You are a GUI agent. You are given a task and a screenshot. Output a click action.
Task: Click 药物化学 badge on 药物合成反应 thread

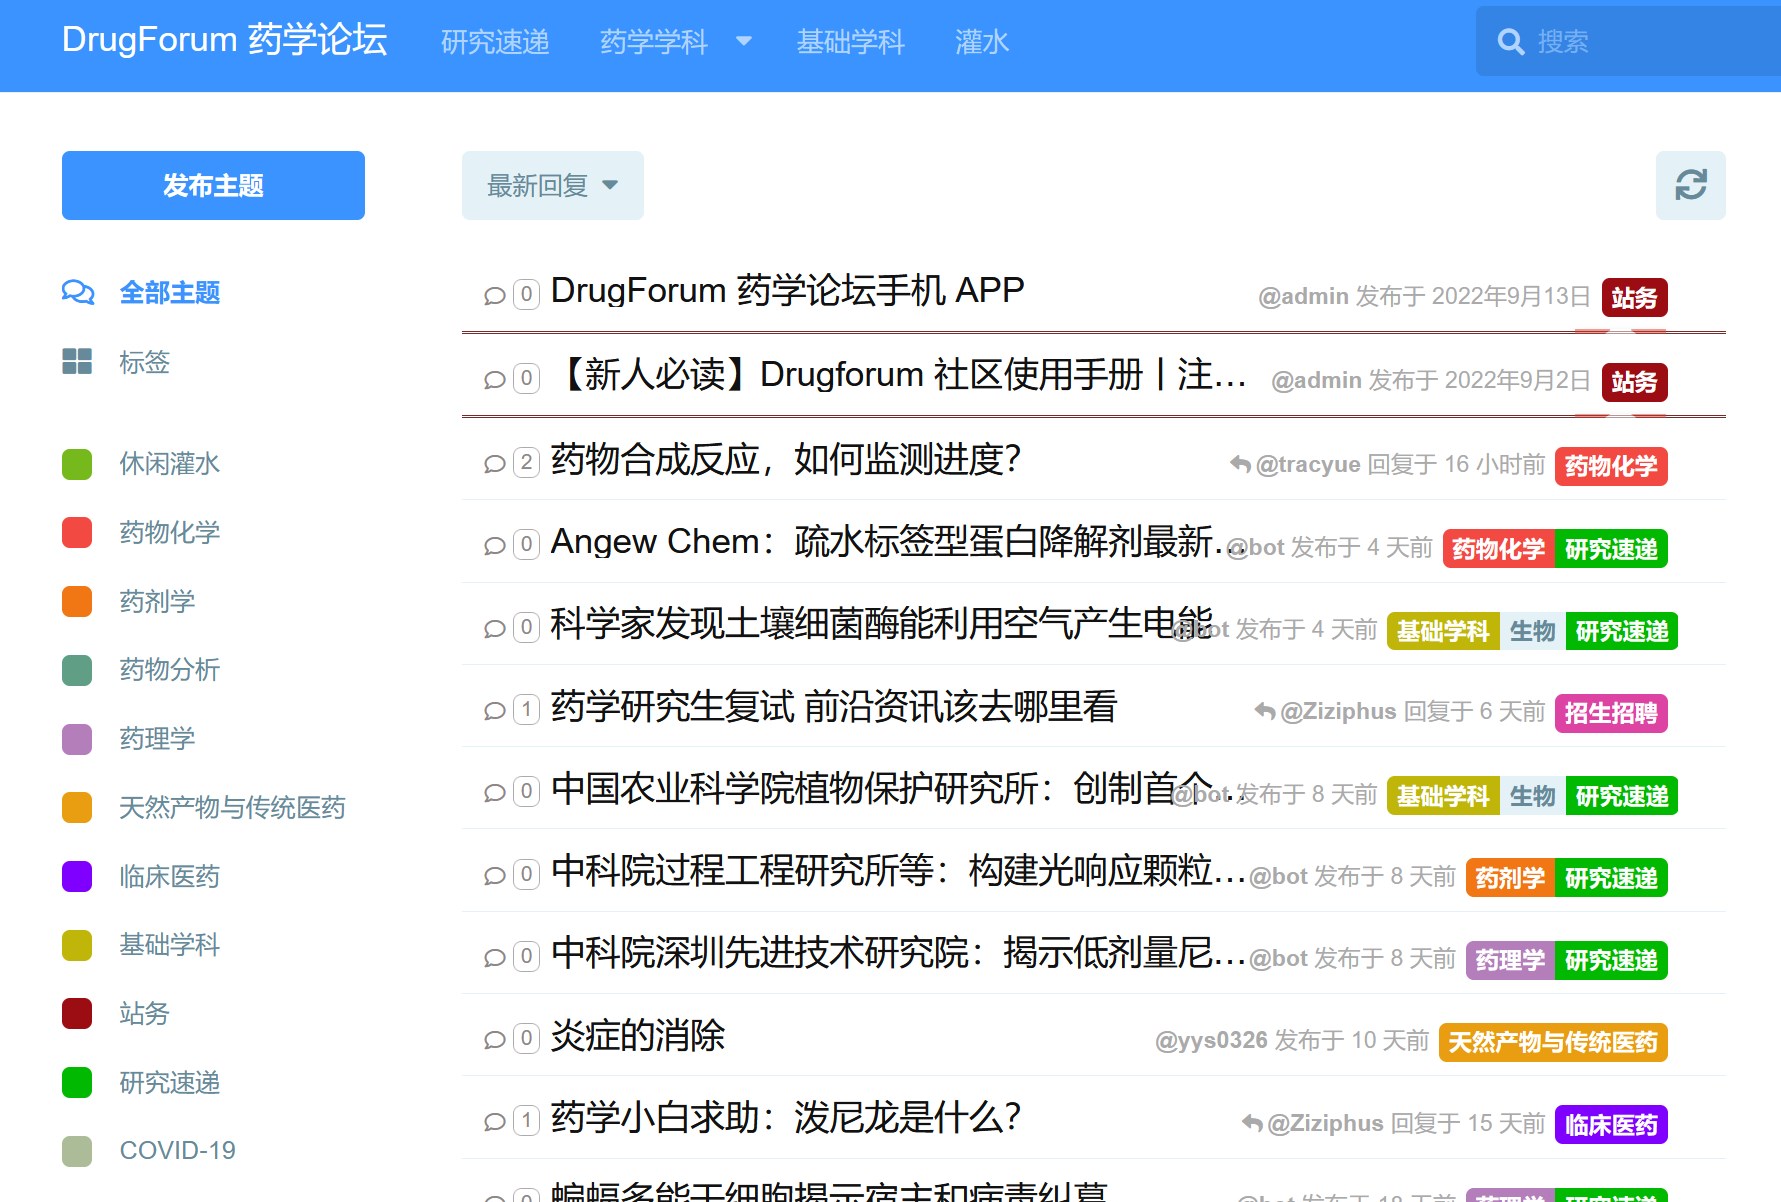[1611, 466]
